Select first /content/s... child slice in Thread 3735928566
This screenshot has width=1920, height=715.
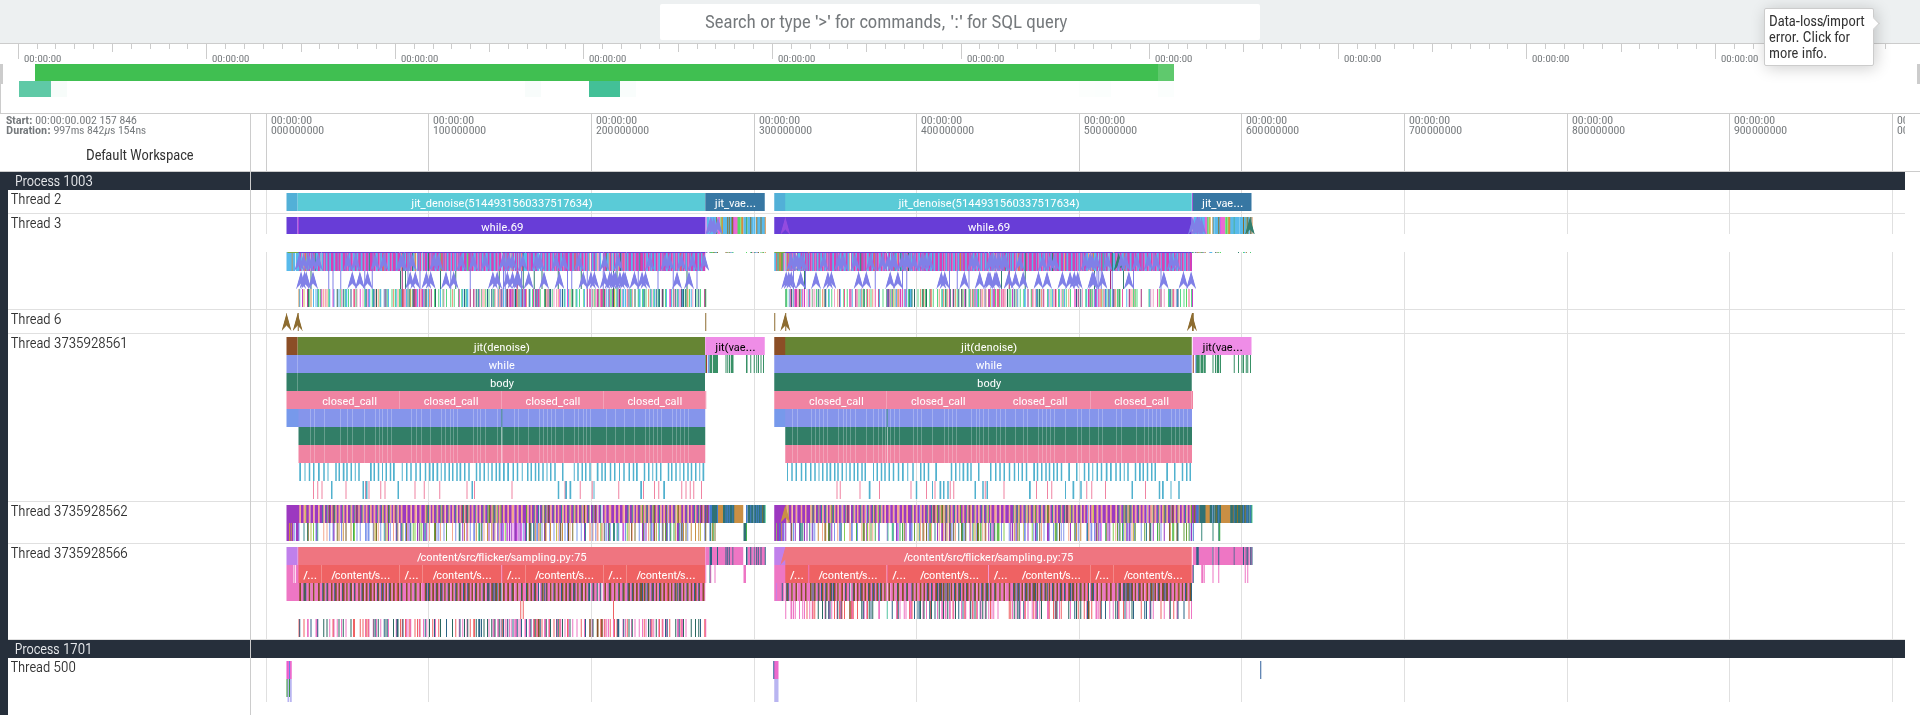pos(360,575)
